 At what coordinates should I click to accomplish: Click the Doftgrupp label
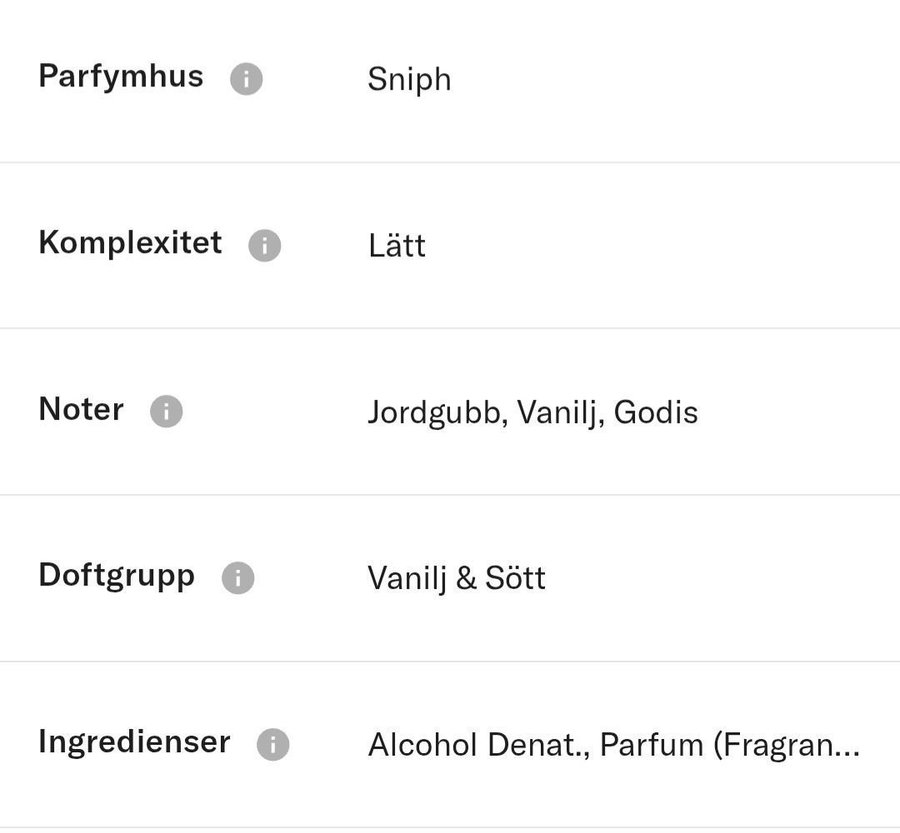[116, 576]
